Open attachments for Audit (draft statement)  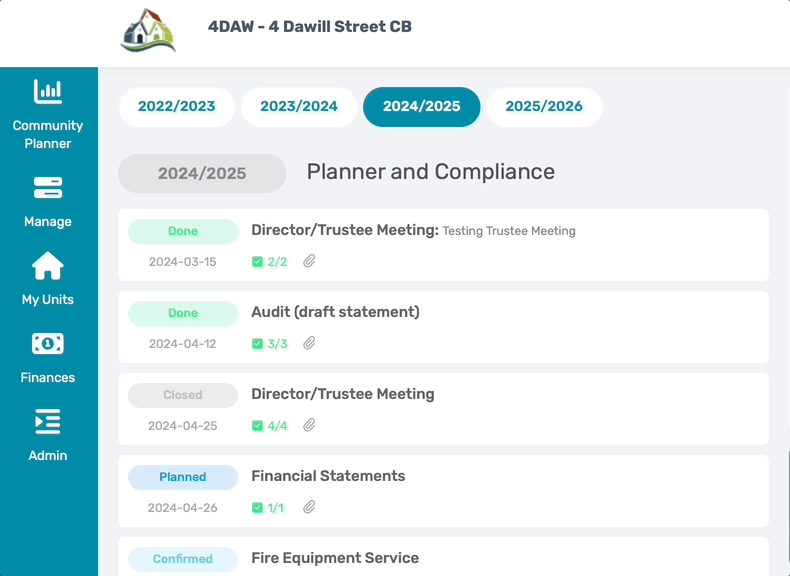(x=309, y=343)
